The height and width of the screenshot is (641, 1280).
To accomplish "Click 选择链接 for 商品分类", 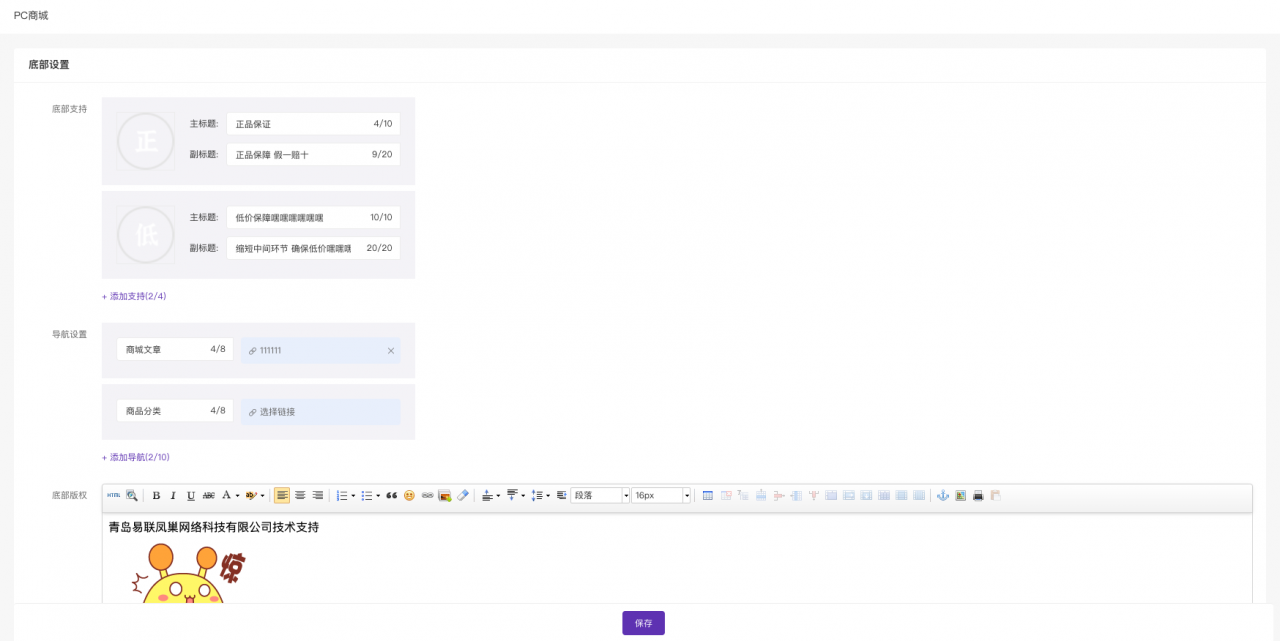I will 320,412.
